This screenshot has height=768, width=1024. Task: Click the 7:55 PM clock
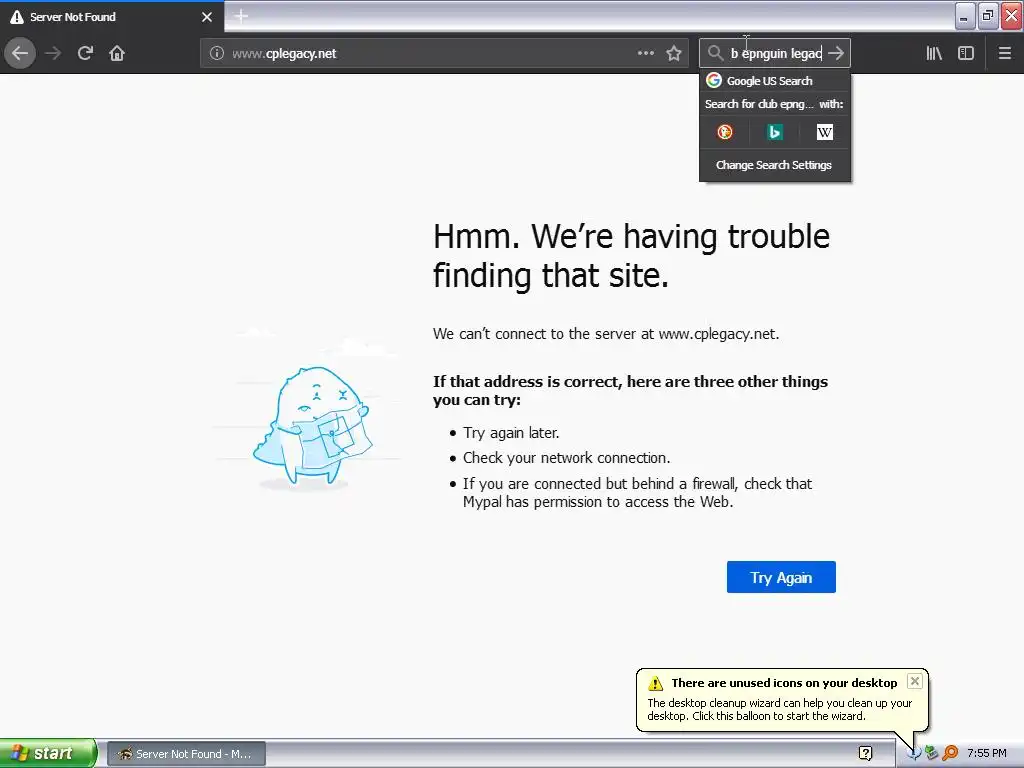pos(986,753)
